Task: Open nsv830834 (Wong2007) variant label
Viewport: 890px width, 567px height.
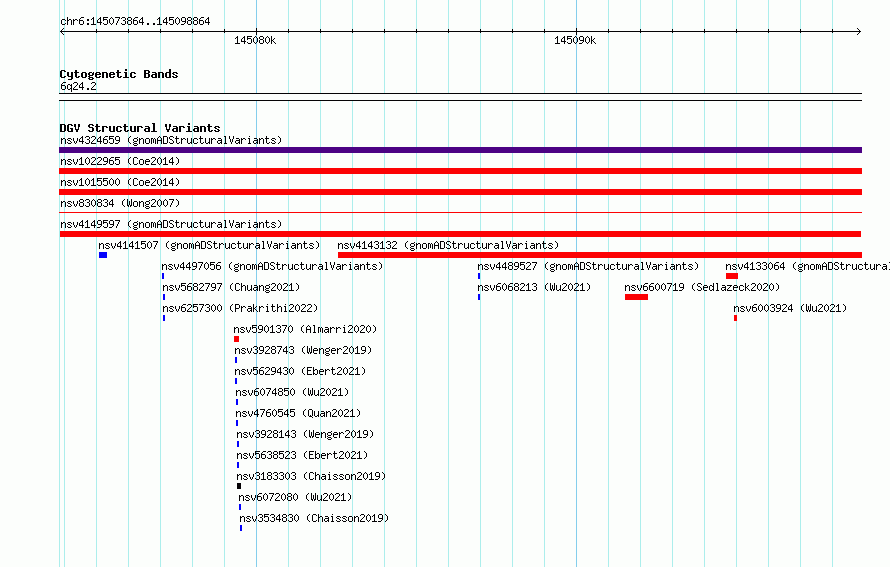Action: [x=120, y=203]
